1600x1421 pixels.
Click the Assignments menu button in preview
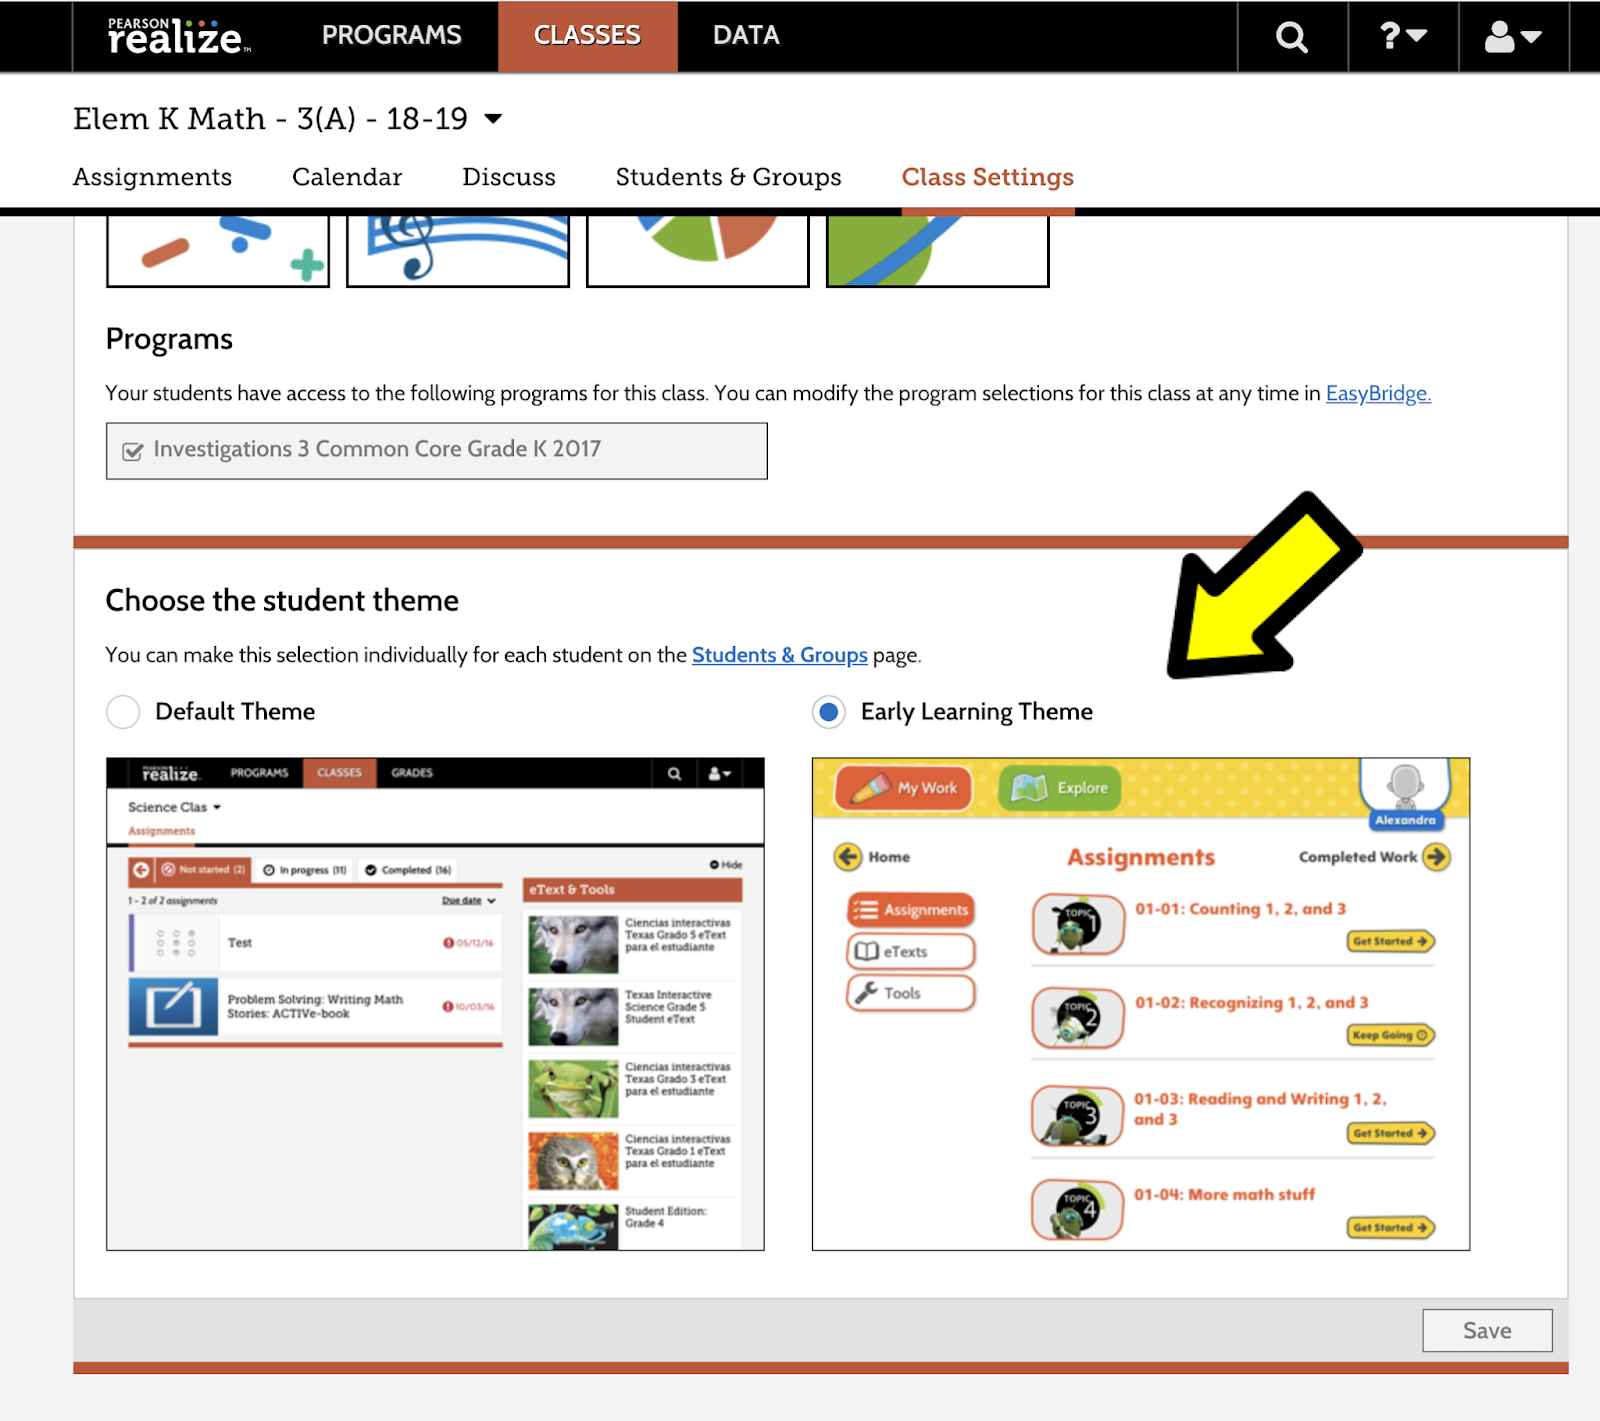coord(910,910)
